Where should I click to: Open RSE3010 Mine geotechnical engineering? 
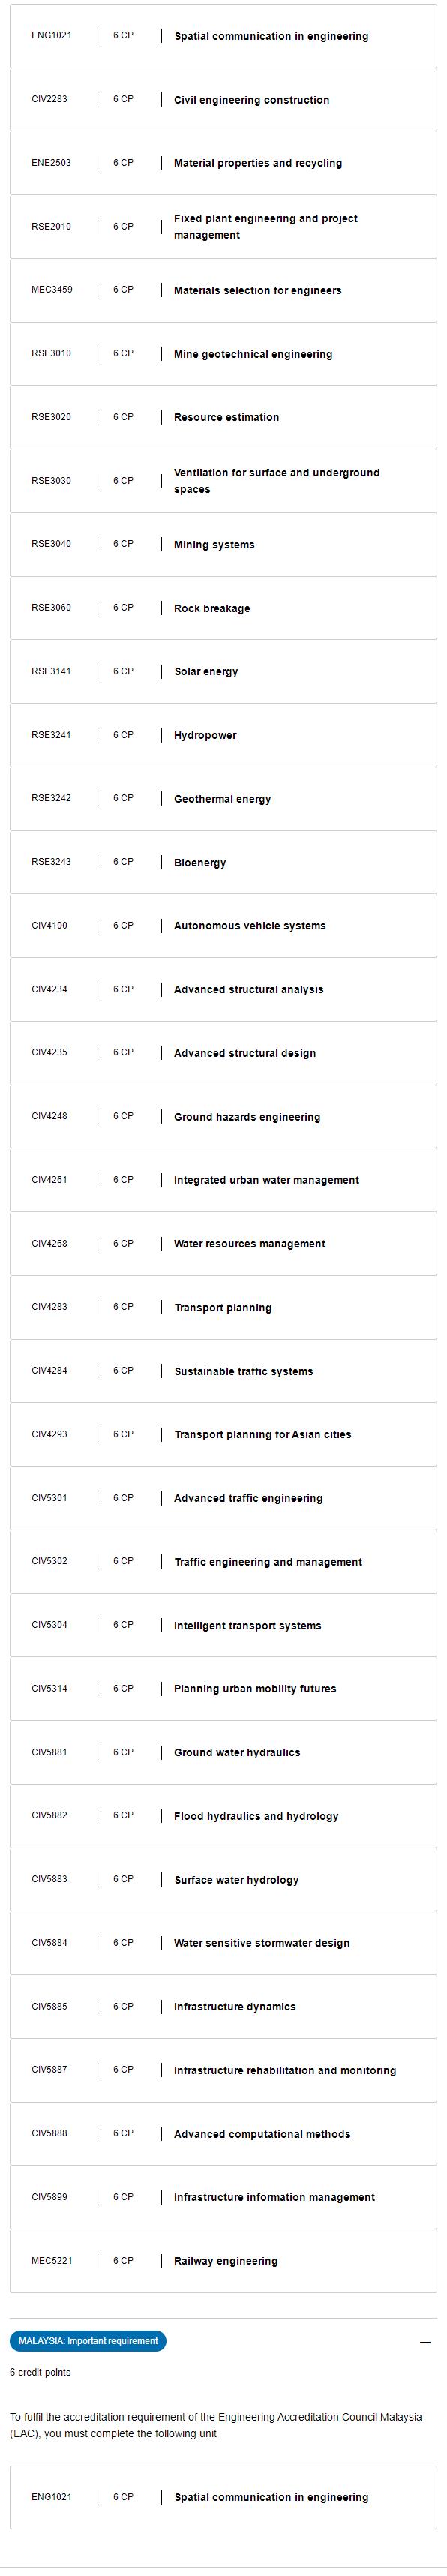[223, 354]
